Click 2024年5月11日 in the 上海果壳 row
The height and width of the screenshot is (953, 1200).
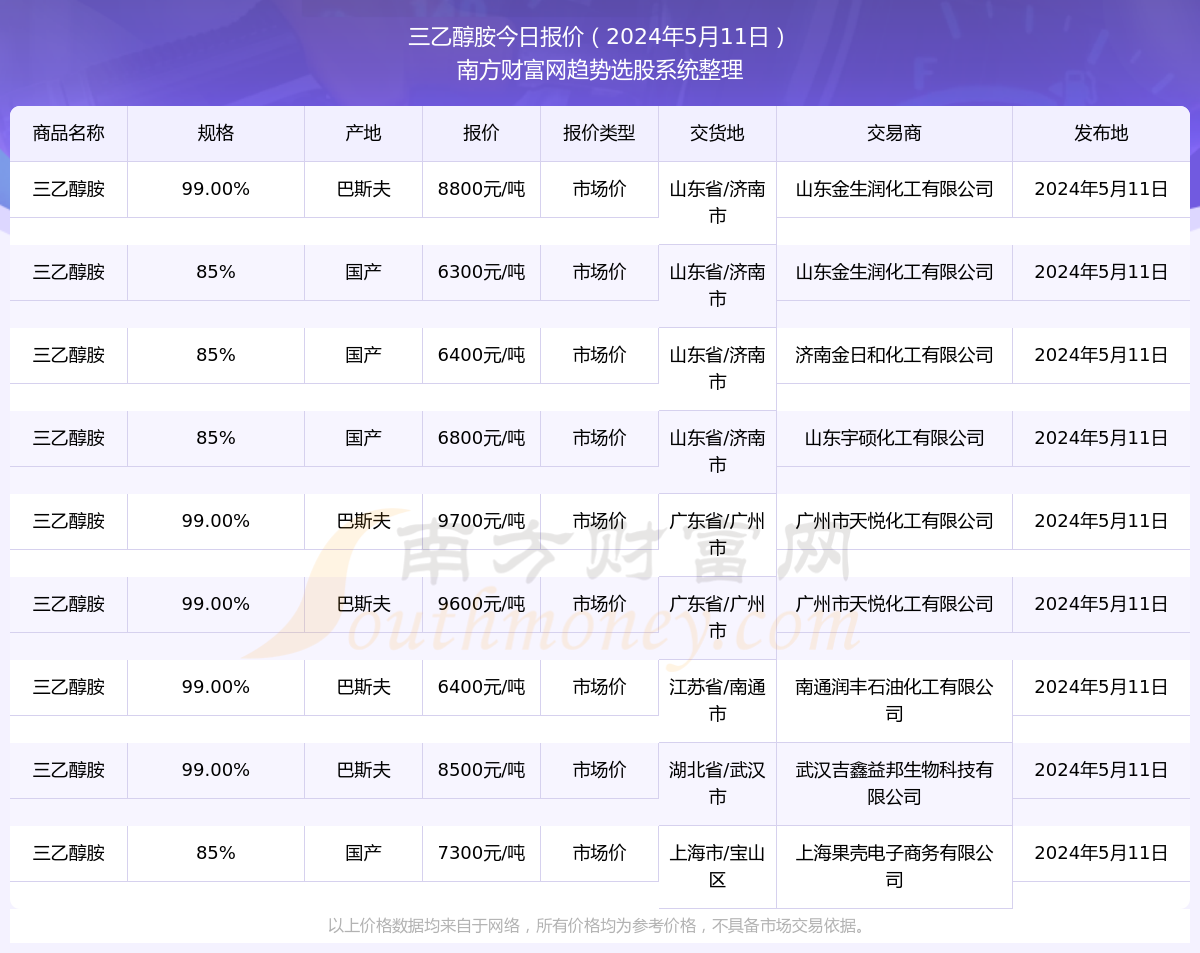click(1101, 852)
